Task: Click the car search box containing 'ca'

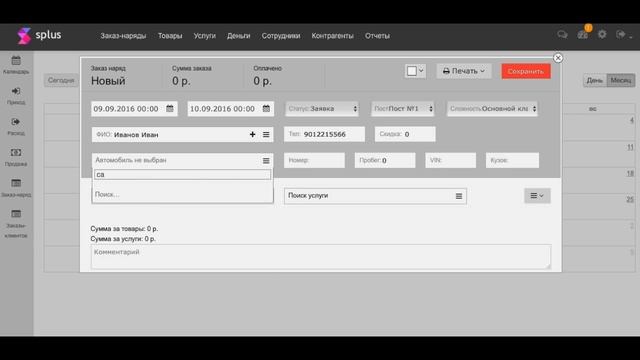Action: click(182, 175)
